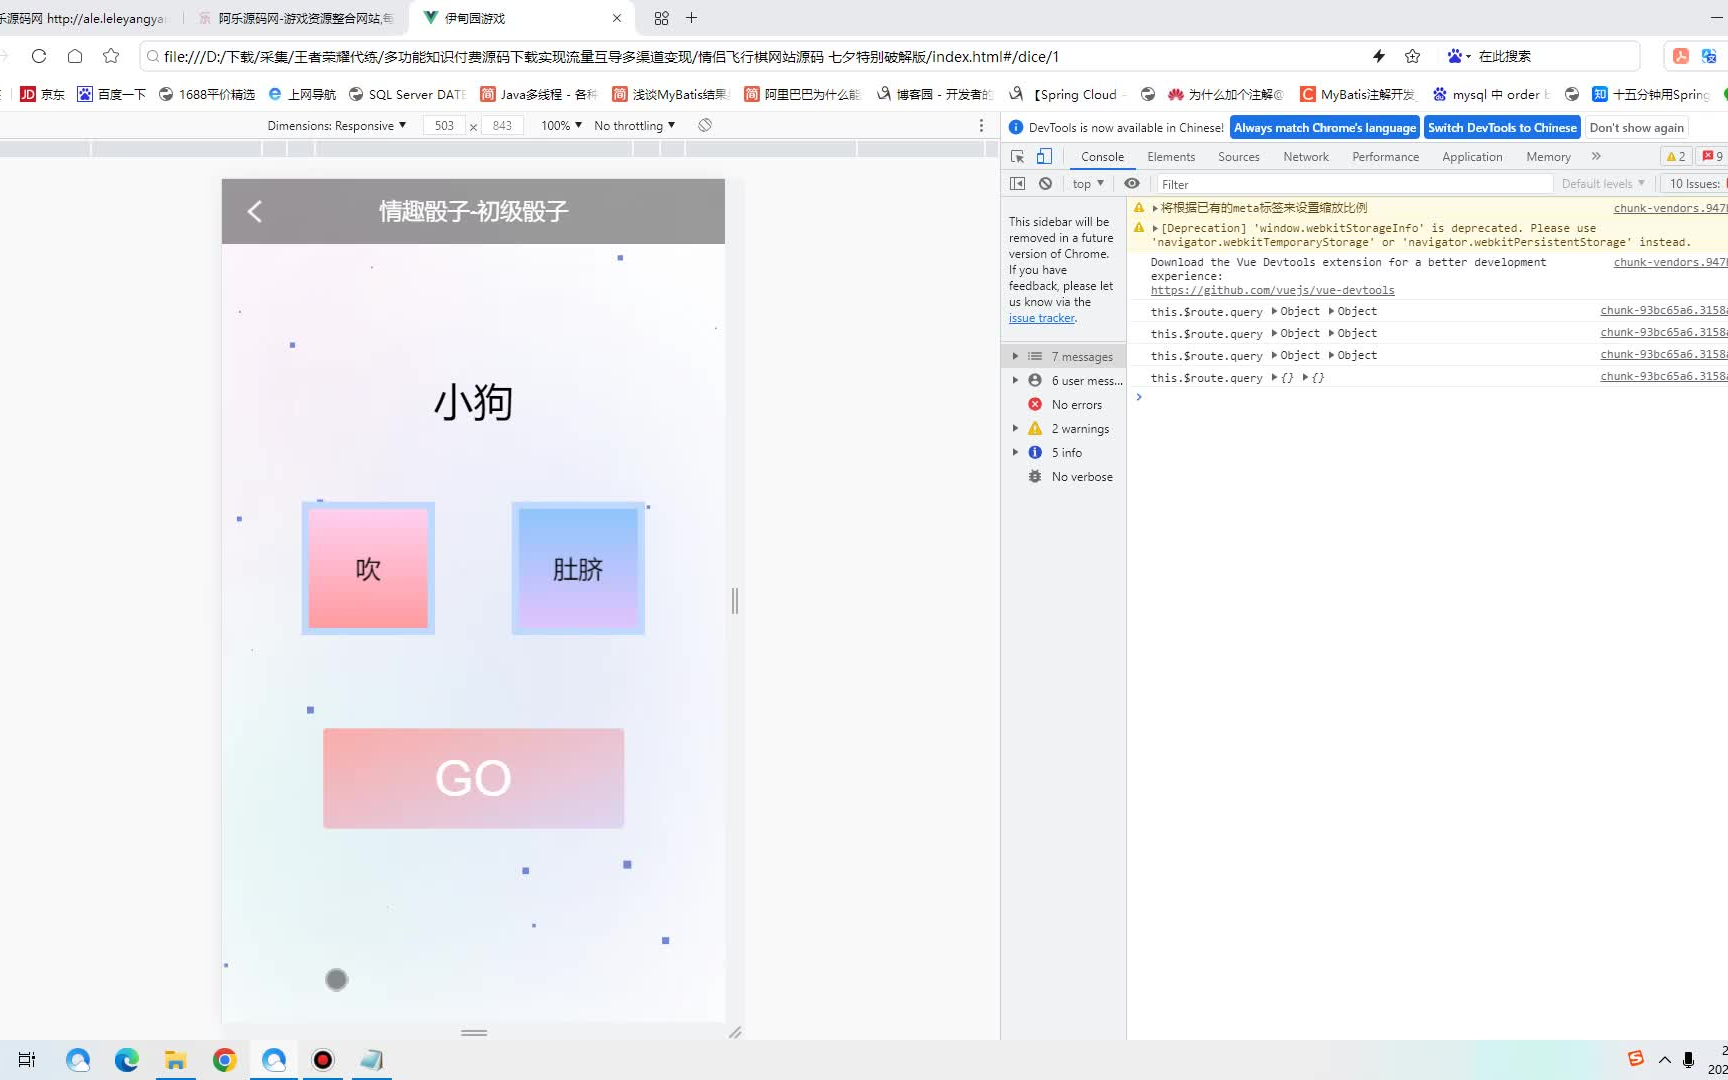Select the No verbose filter row

pos(1063,477)
